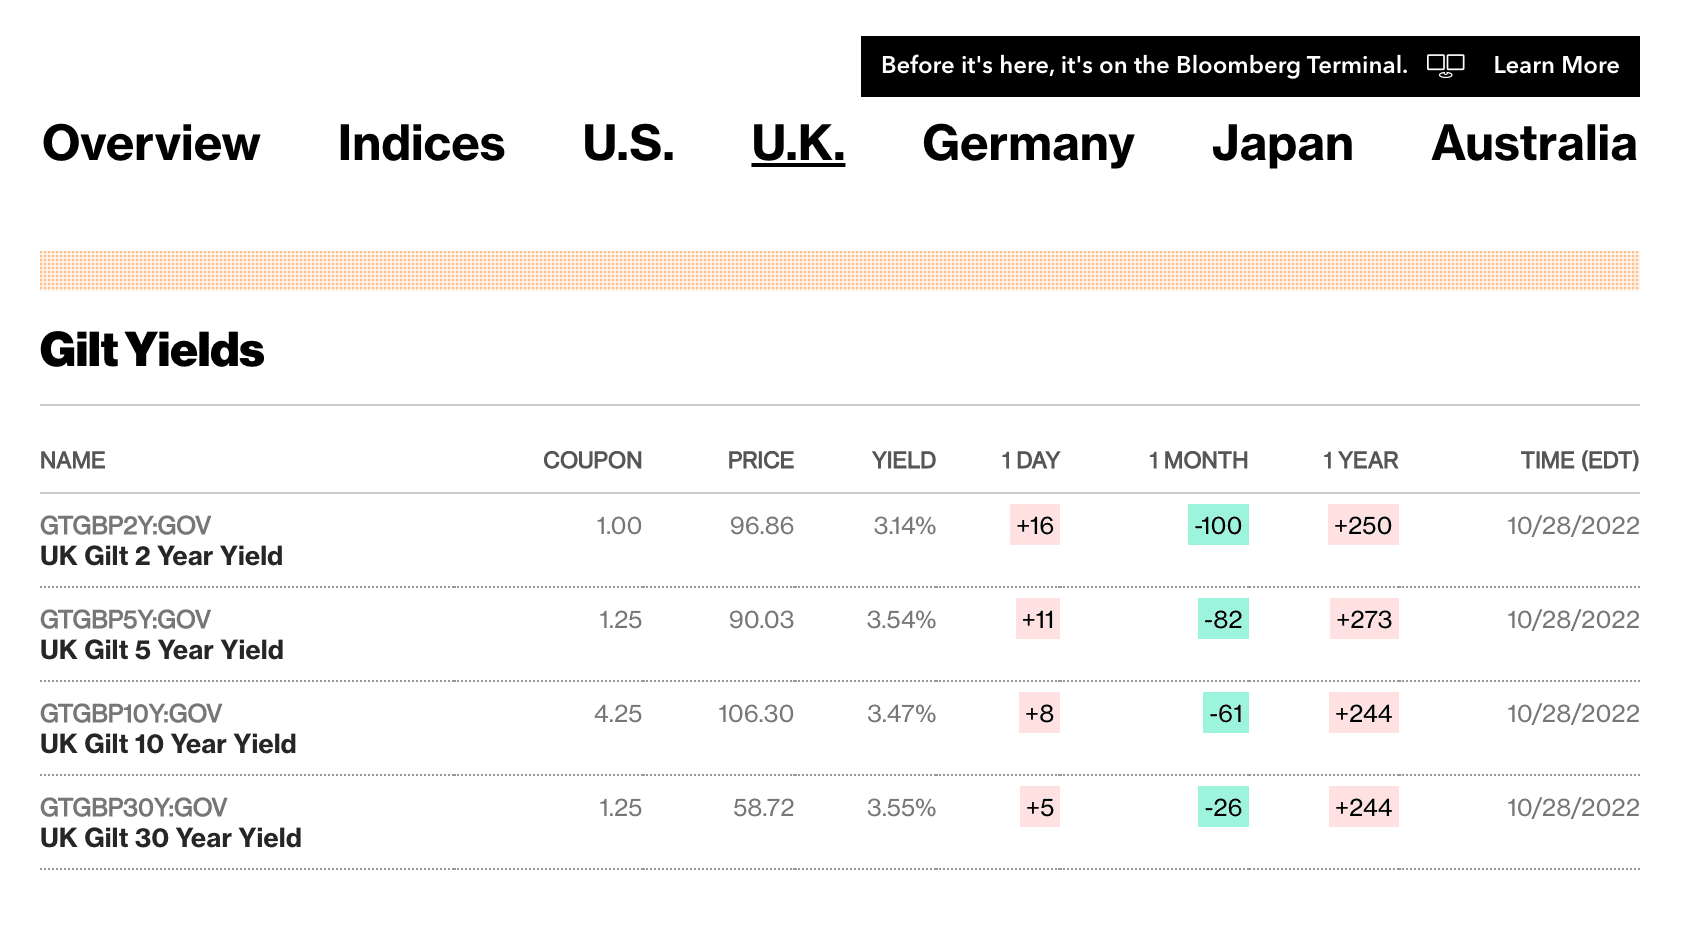Open the U.S. markets tab

coord(628,143)
